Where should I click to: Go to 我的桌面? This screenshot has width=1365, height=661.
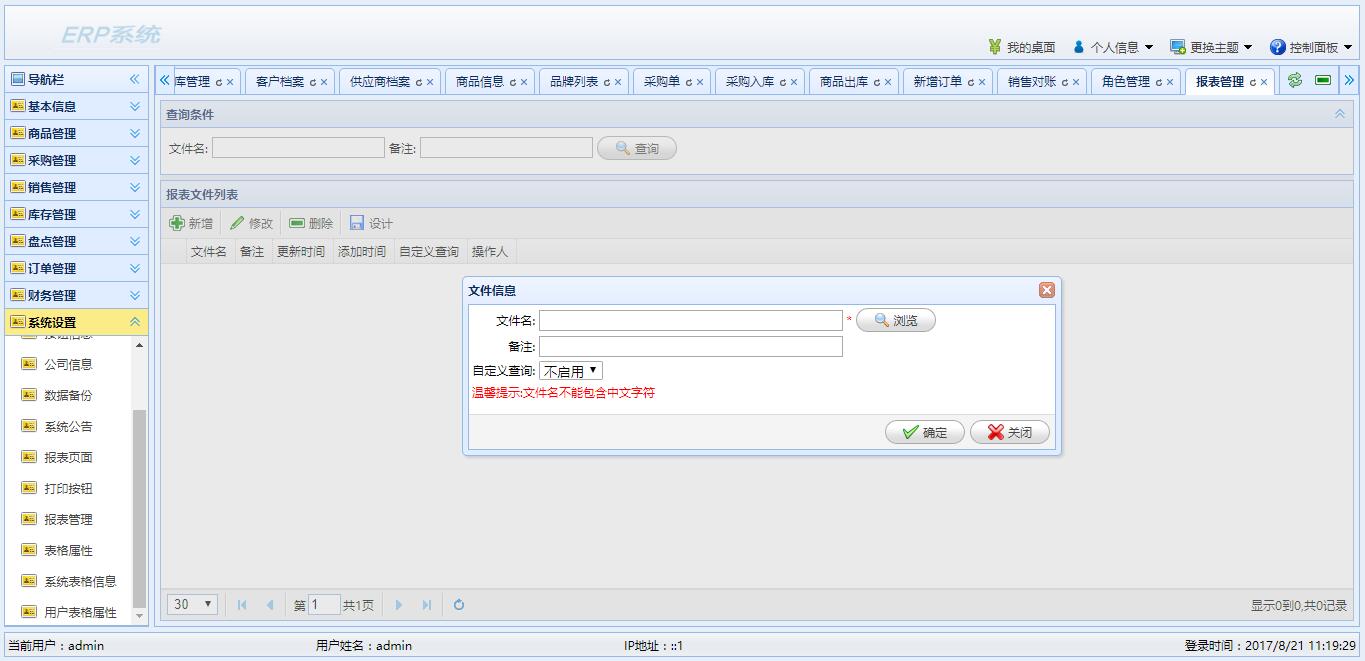1021,47
